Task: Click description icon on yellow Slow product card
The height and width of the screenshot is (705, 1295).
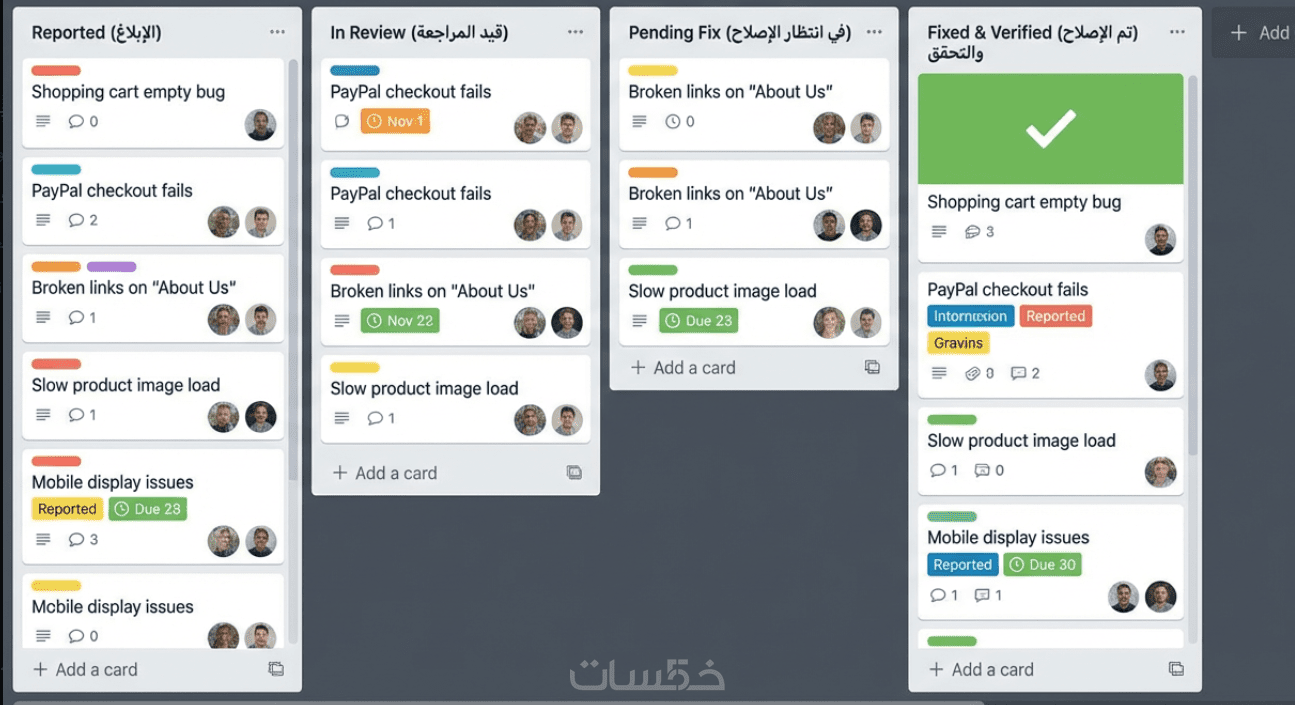Action: 342,418
